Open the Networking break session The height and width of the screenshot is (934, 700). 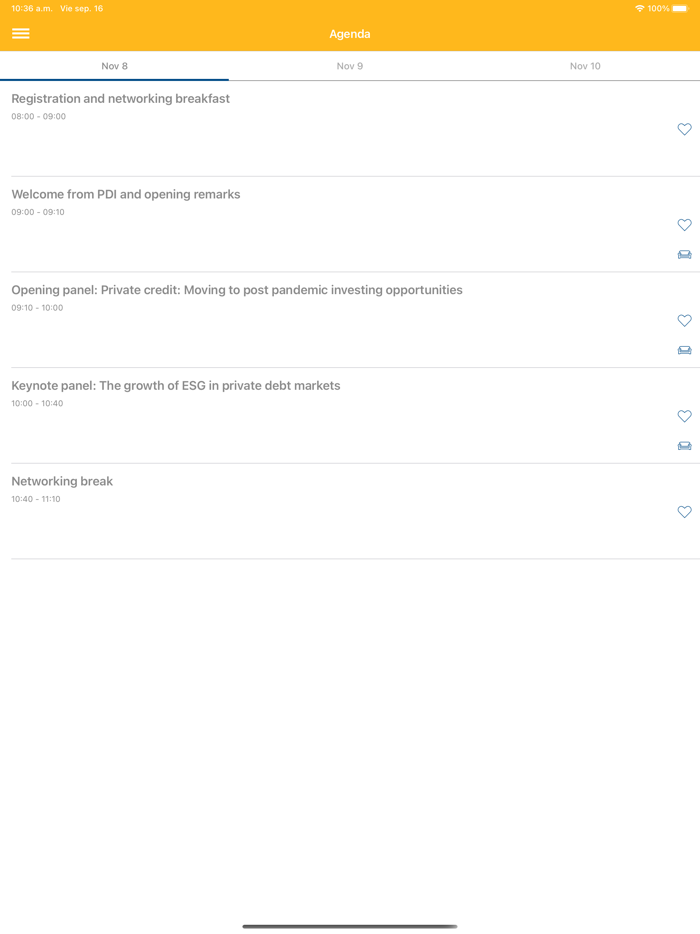click(62, 482)
